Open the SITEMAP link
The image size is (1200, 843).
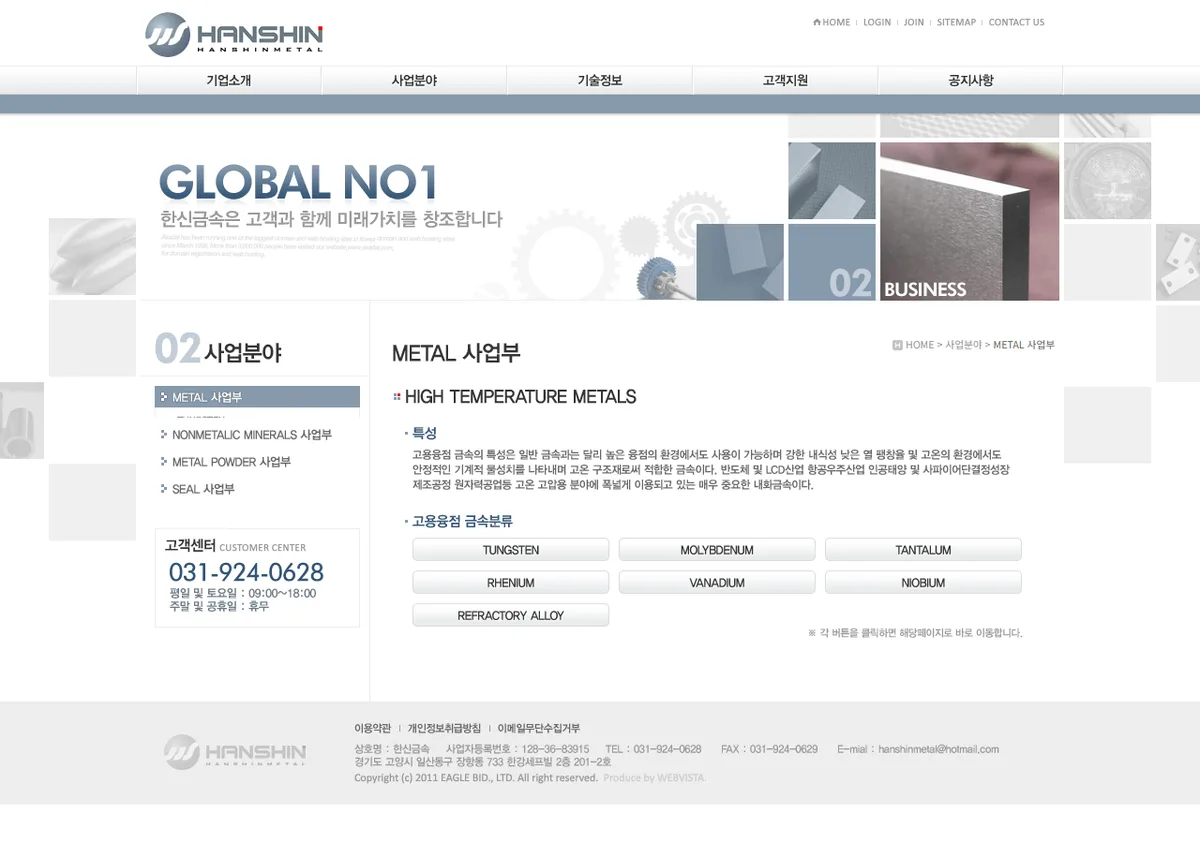[x=956, y=22]
